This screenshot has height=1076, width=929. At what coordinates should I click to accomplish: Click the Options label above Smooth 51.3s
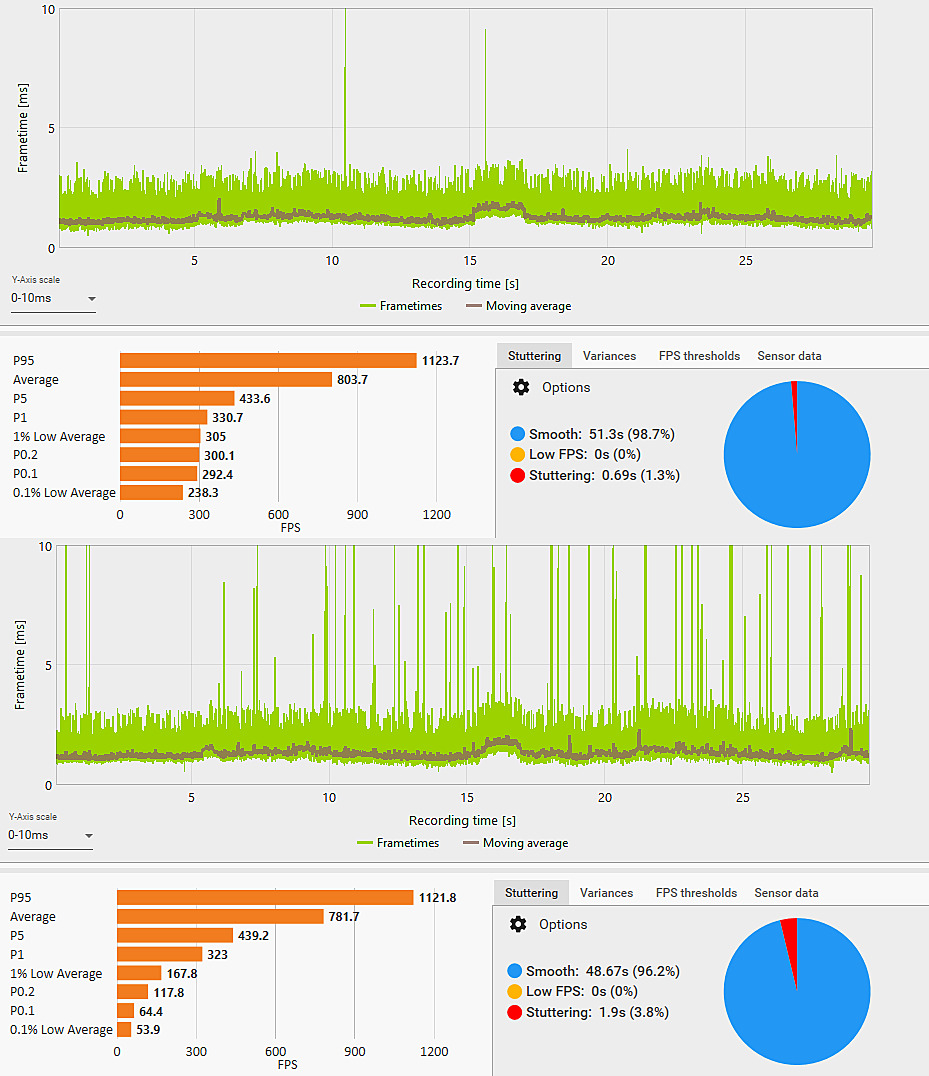(x=566, y=388)
